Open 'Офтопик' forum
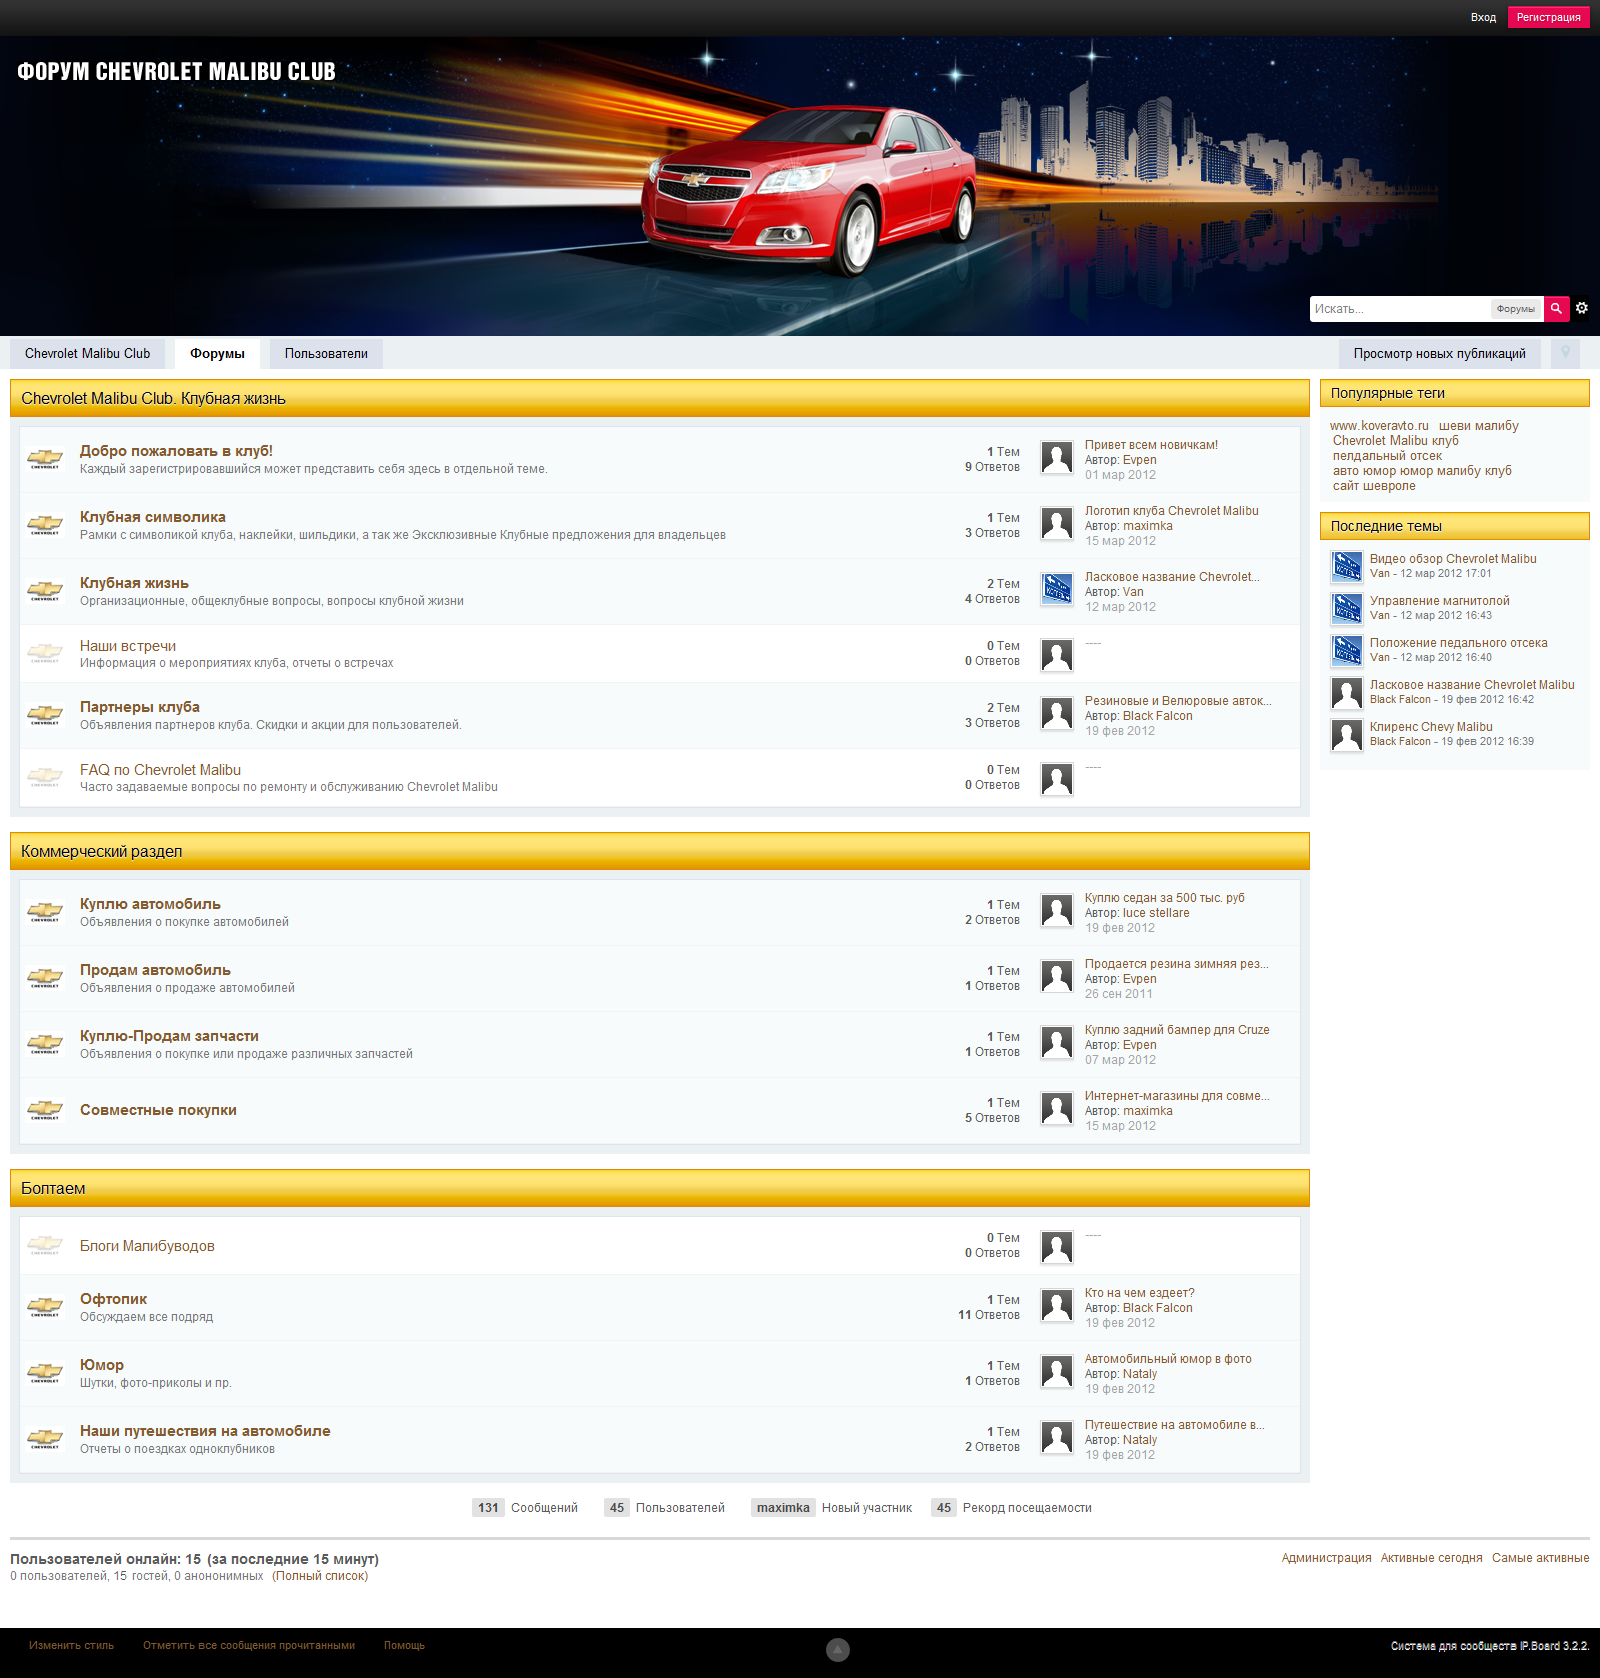Image resolution: width=1600 pixels, height=1678 pixels. (113, 1299)
